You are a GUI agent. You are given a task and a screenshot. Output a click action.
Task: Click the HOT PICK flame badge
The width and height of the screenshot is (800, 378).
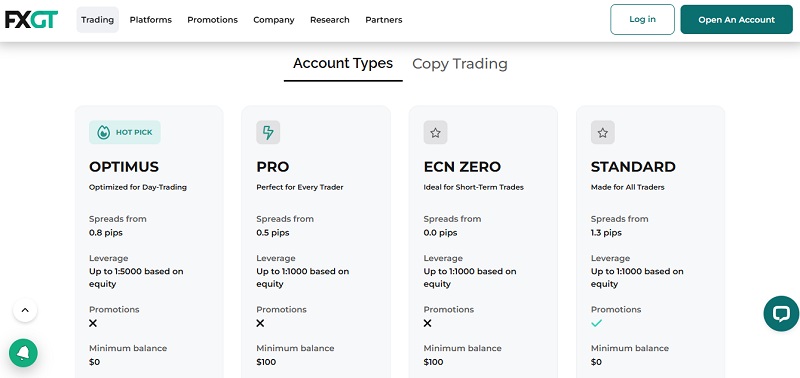pyautogui.click(x=124, y=132)
